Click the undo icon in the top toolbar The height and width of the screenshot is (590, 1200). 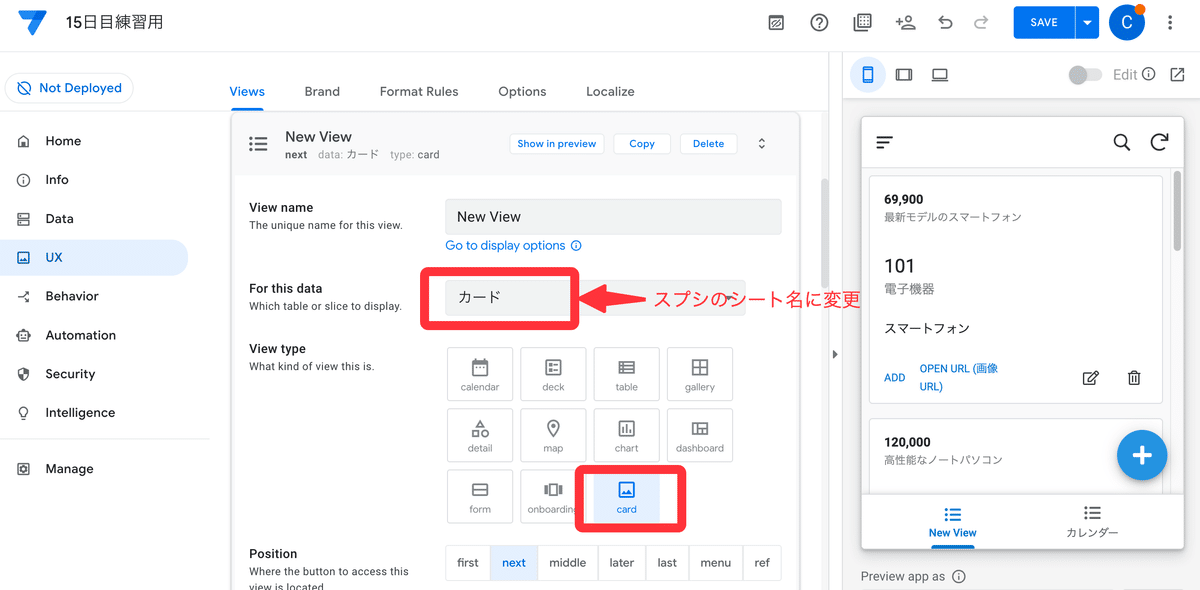[x=945, y=22]
